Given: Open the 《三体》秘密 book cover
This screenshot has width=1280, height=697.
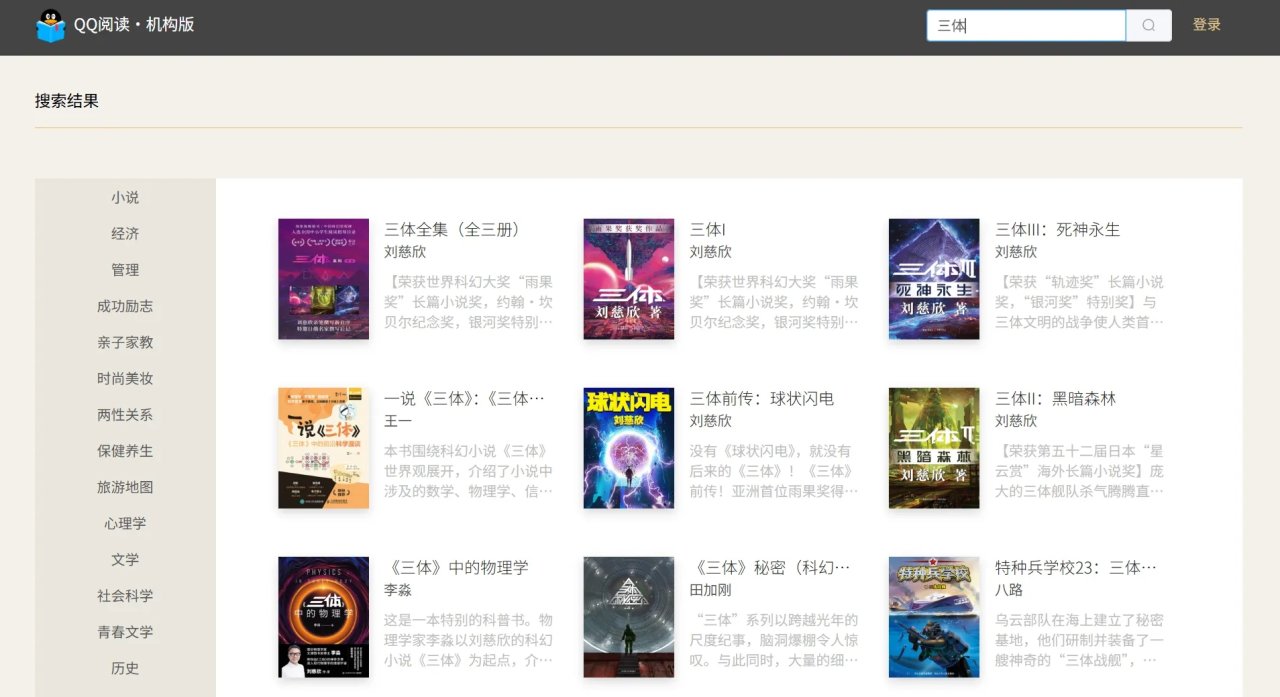Looking at the screenshot, I should point(629,617).
